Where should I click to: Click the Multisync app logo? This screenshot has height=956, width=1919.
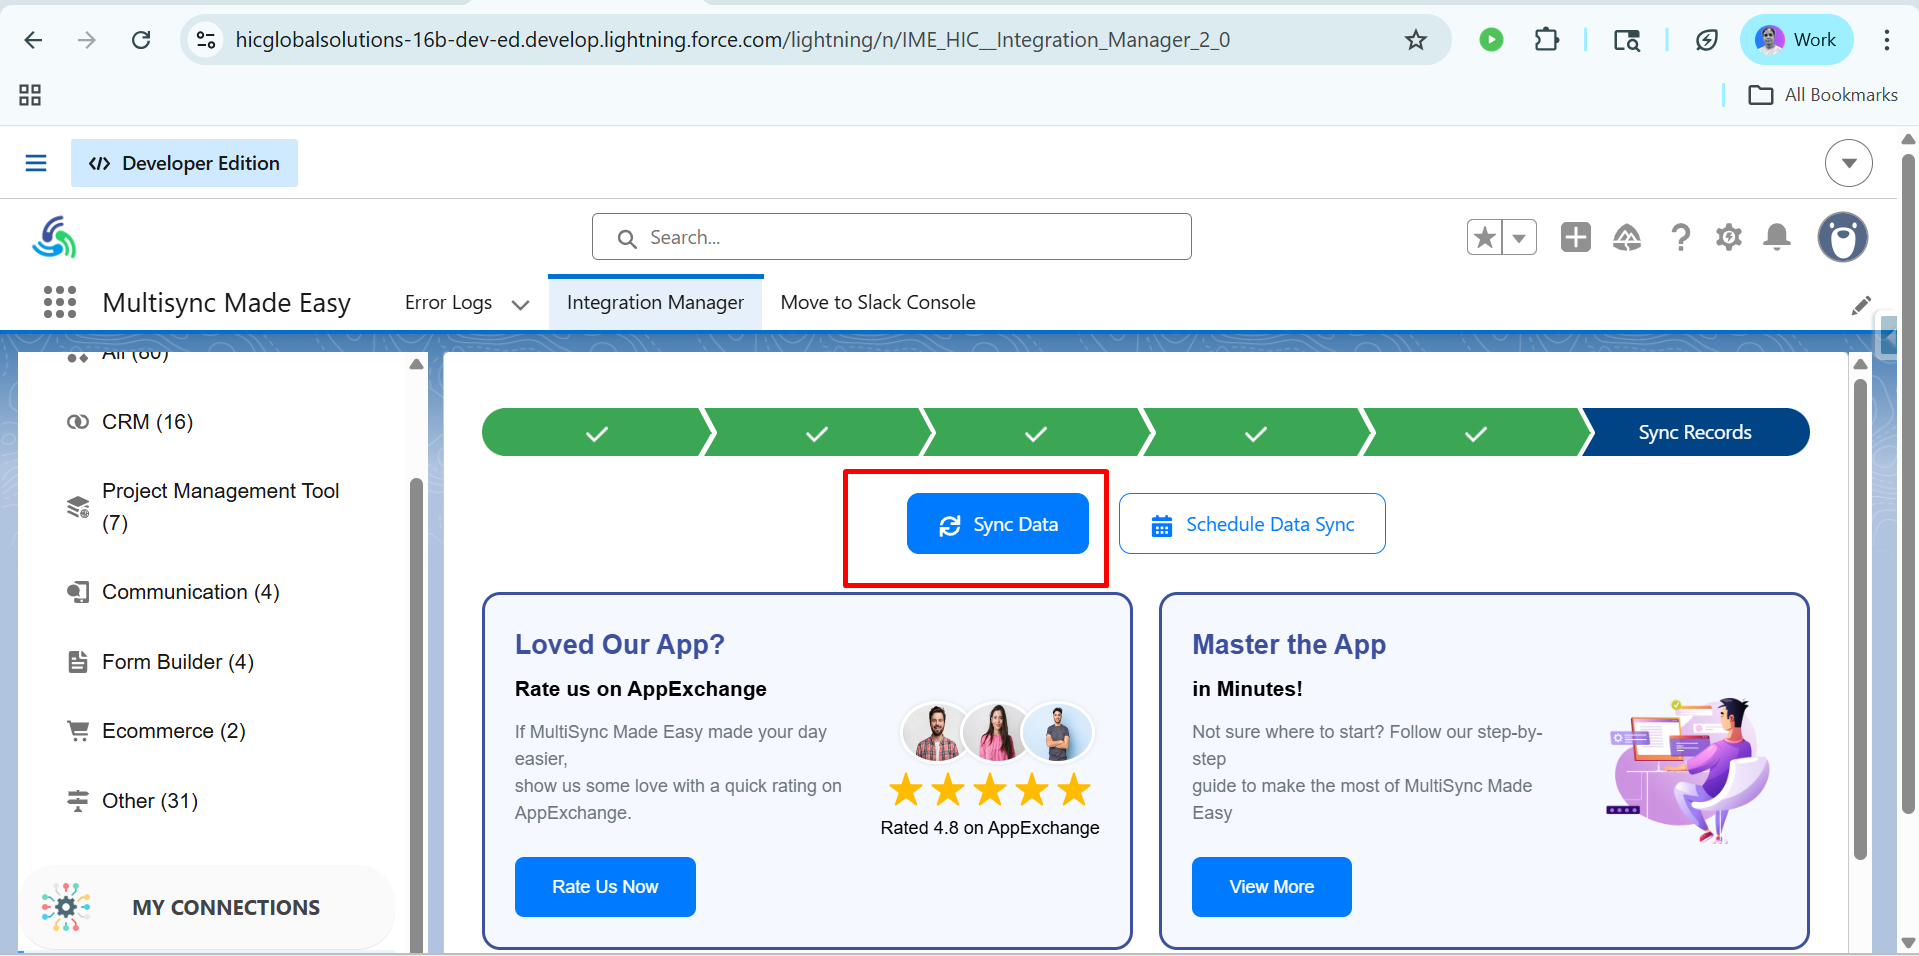coord(54,238)
